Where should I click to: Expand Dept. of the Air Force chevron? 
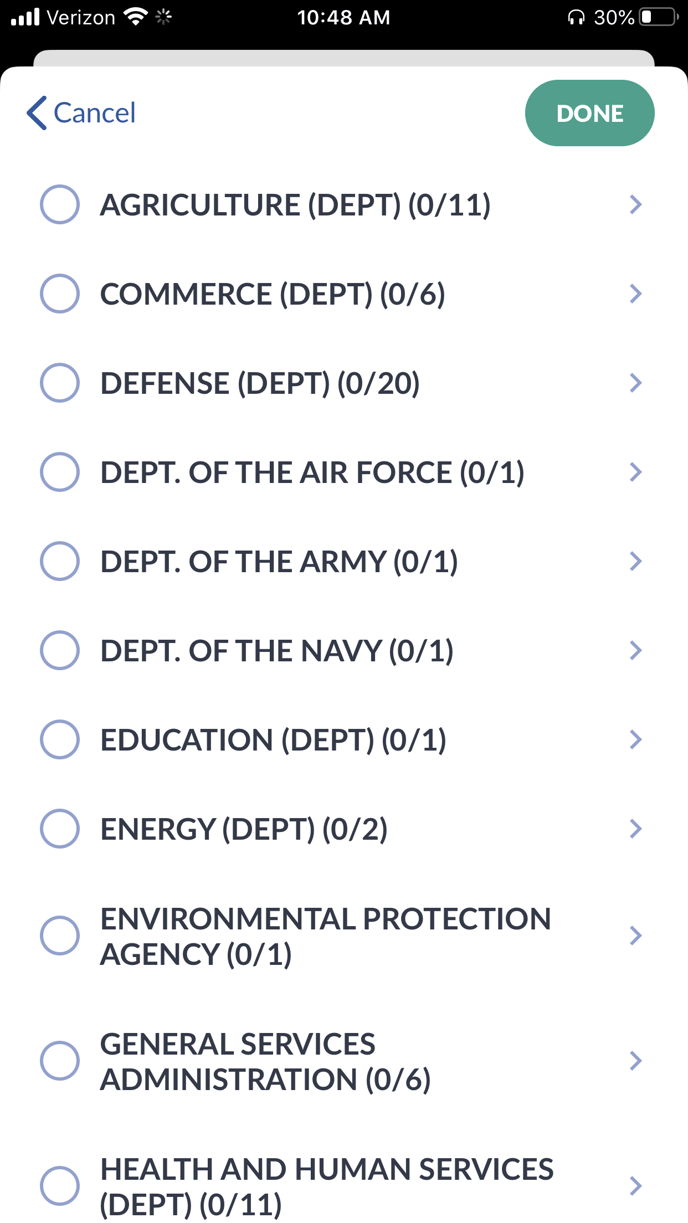click(635, 472)
